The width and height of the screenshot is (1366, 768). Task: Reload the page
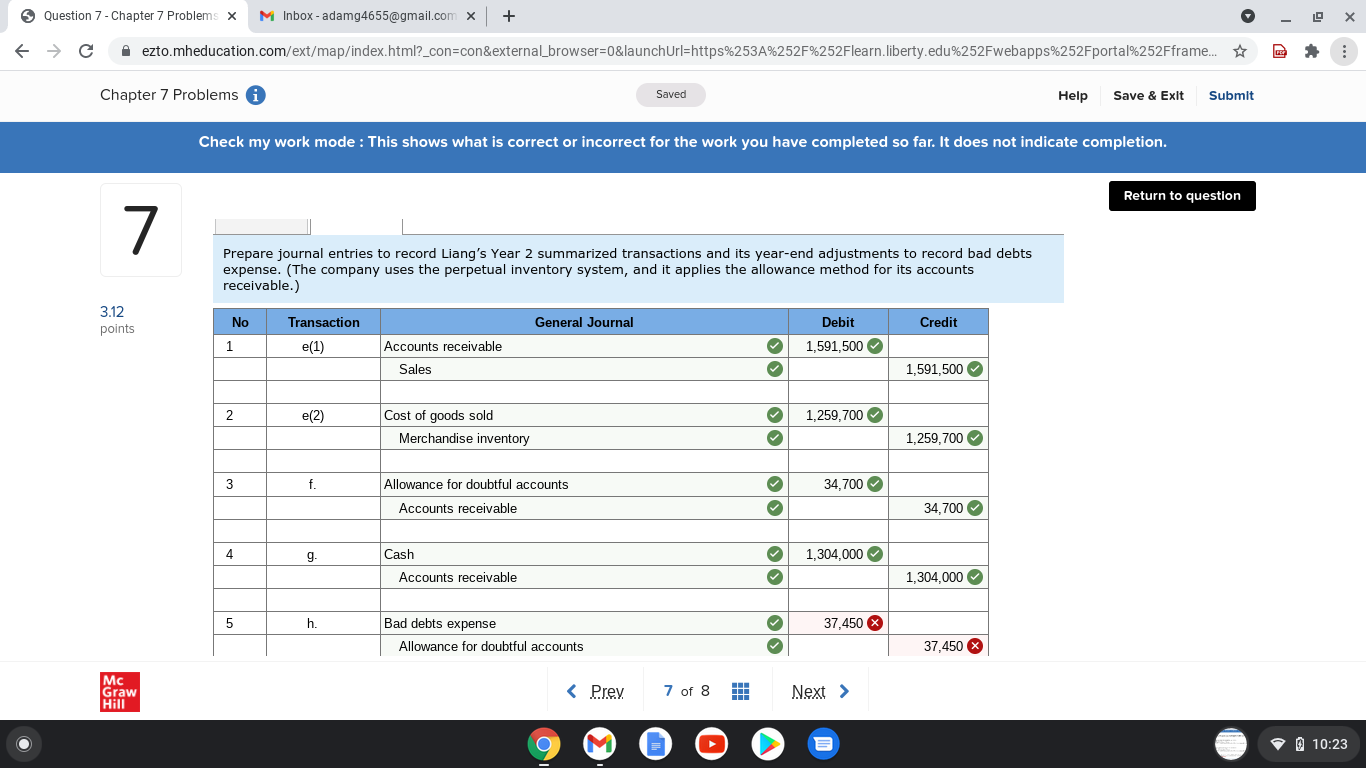pyautogui.click(x=86, y=52)
